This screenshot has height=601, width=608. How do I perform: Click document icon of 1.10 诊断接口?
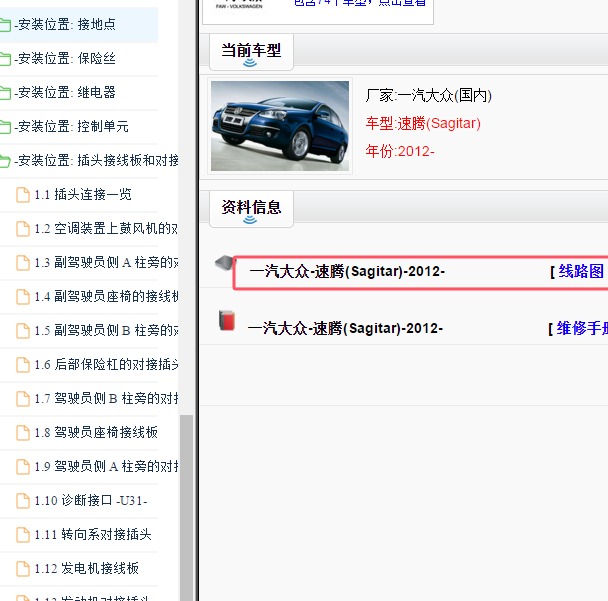[x=22, y=501]
